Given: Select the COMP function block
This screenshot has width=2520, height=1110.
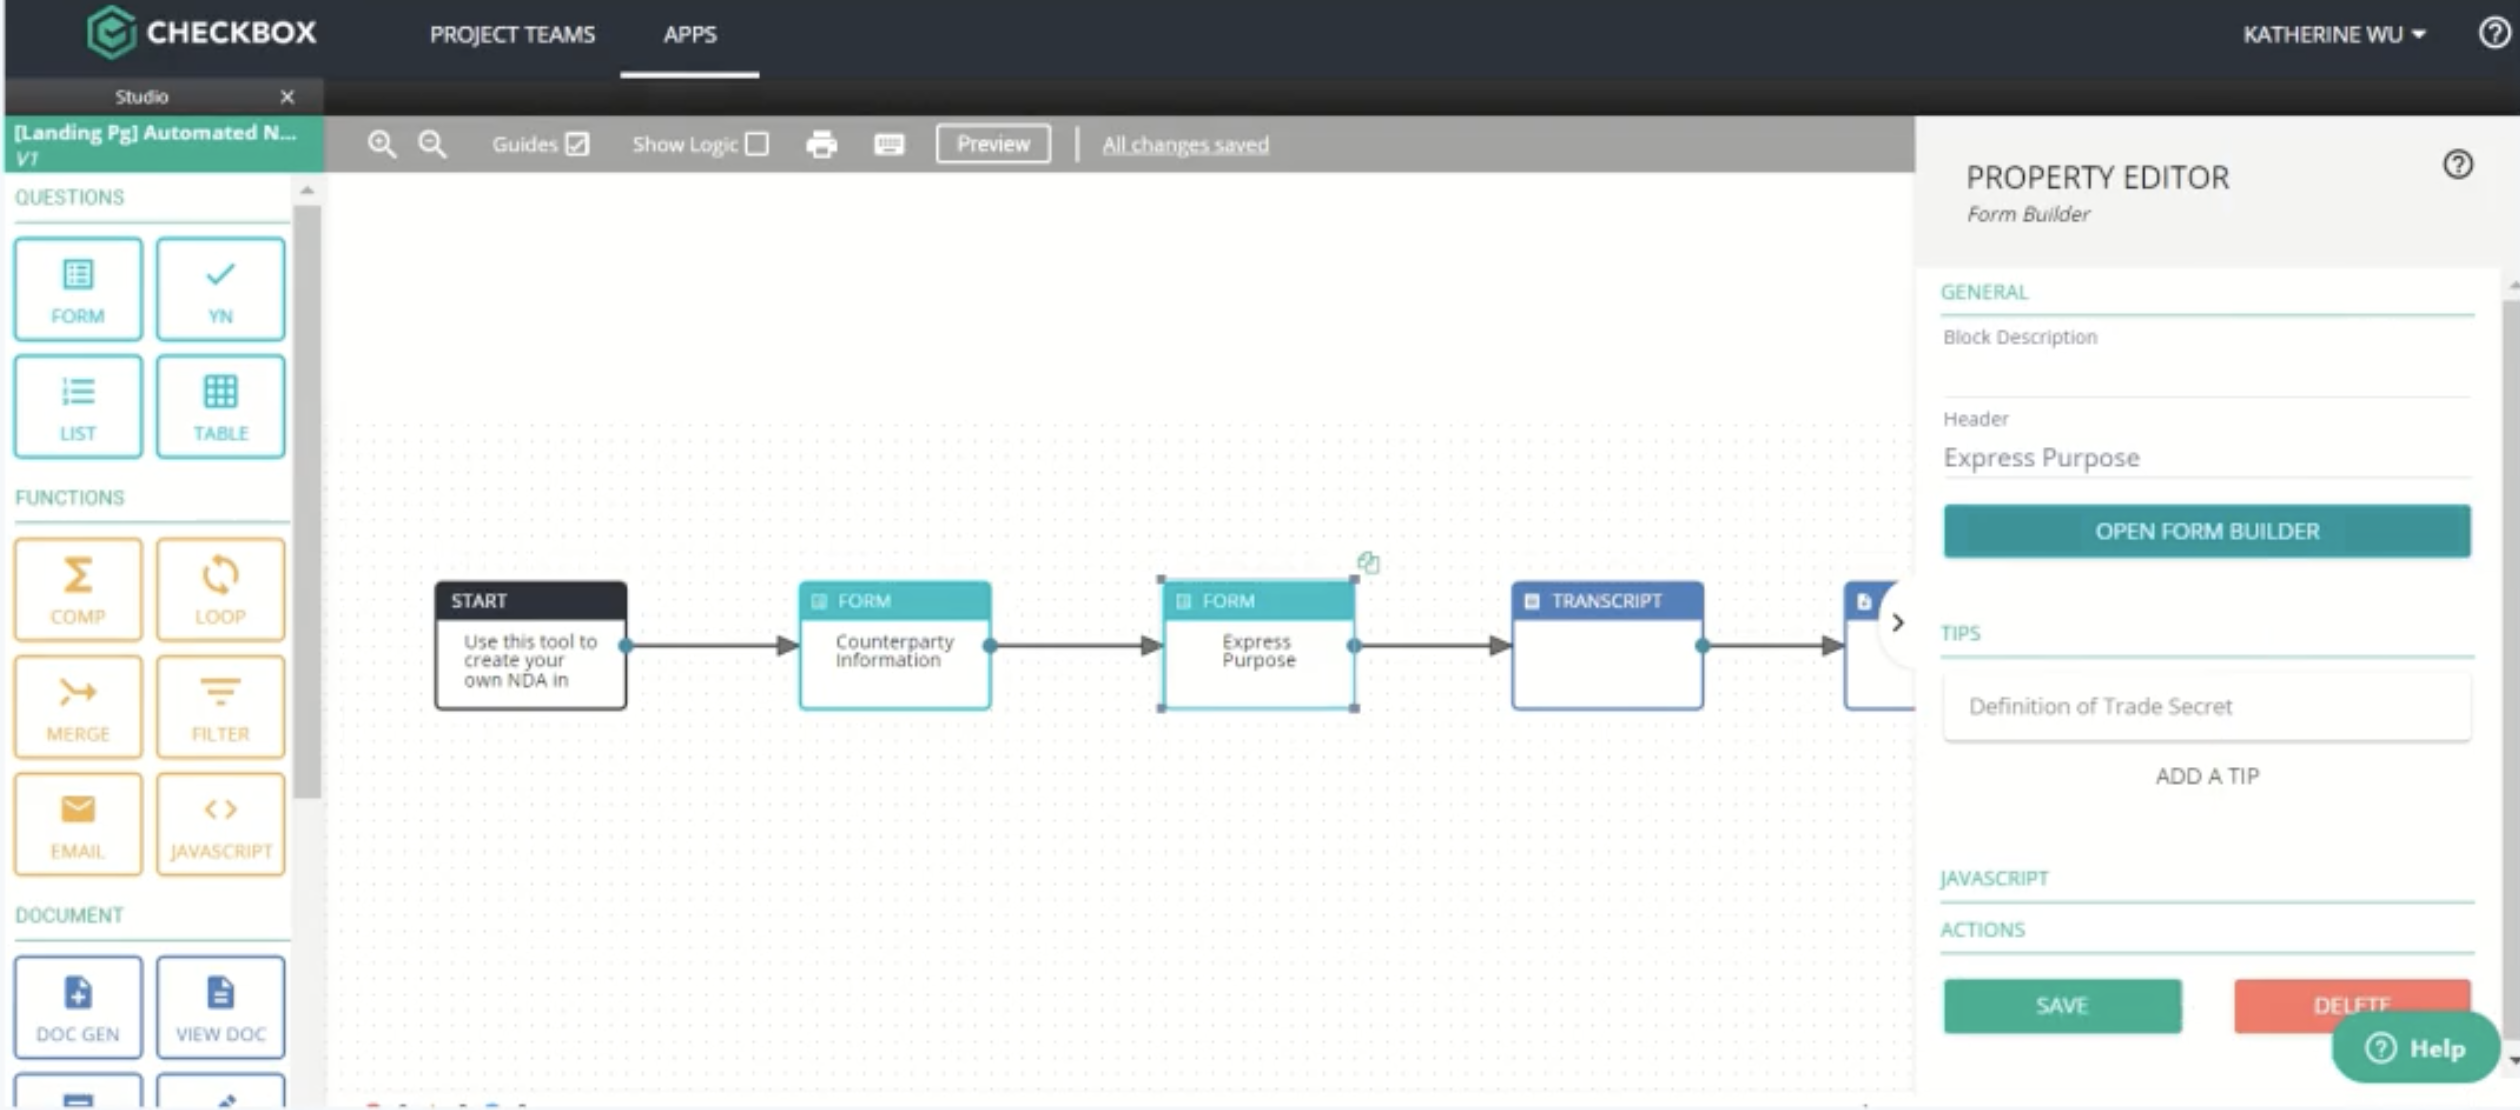Looking at the screenshot, I should (78, 589).
